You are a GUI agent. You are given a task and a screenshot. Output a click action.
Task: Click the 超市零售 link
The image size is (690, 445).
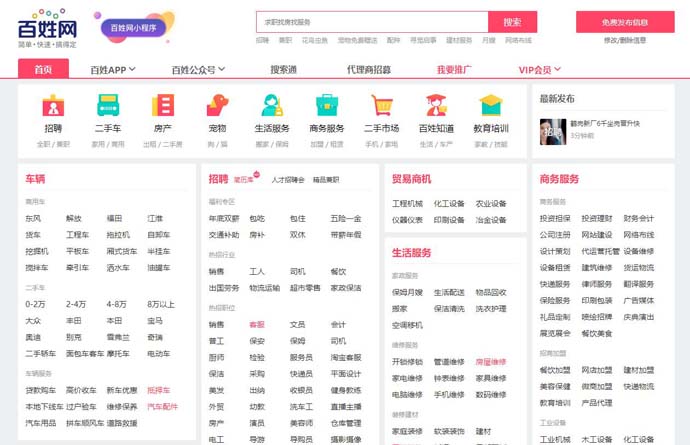305,288
